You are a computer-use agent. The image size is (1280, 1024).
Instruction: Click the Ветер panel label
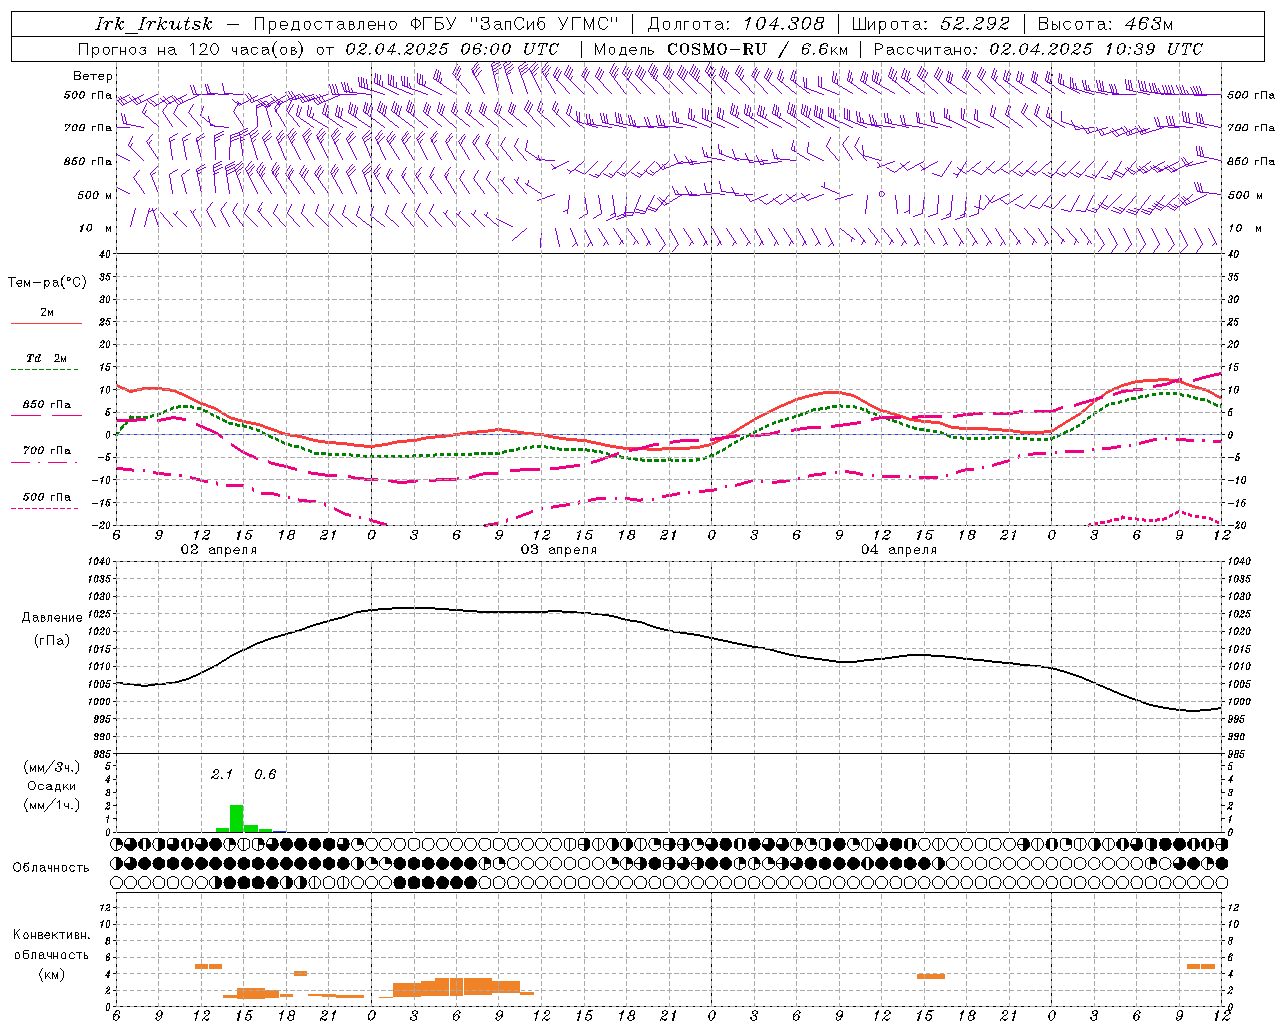(93, 76)
